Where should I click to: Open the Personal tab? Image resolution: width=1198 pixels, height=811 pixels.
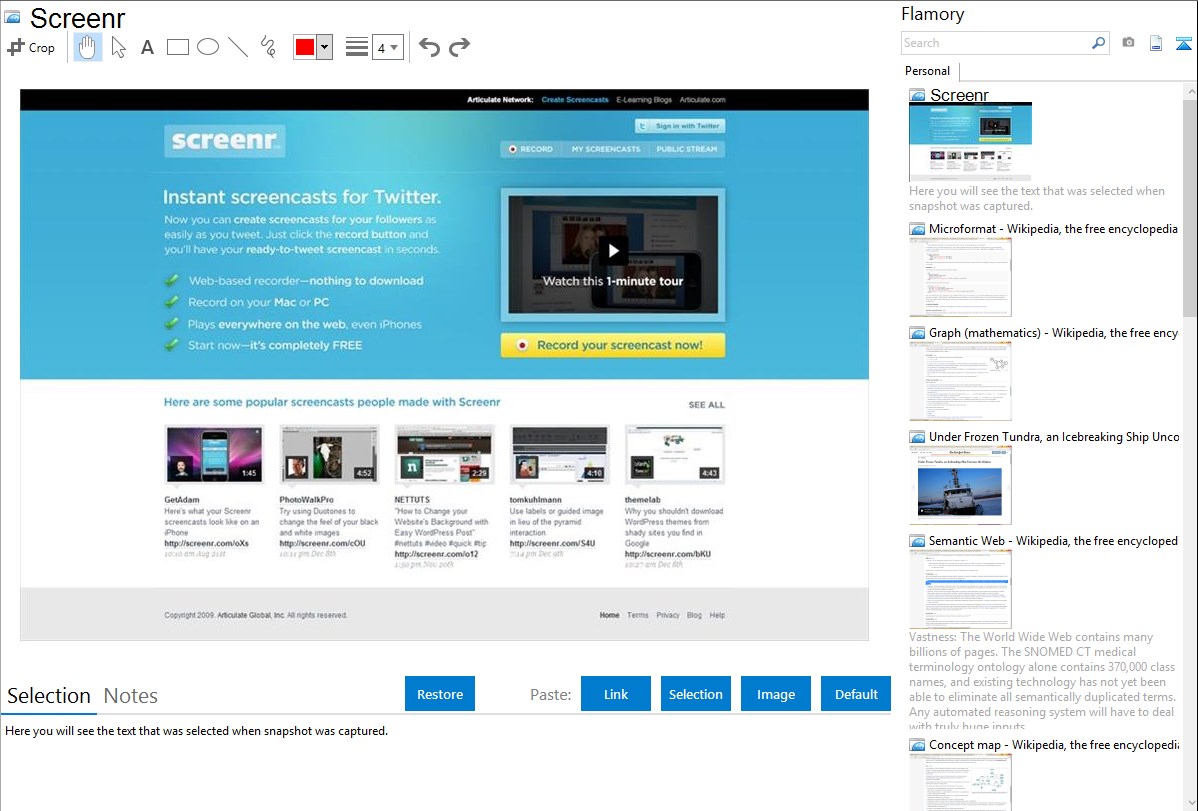927,71
